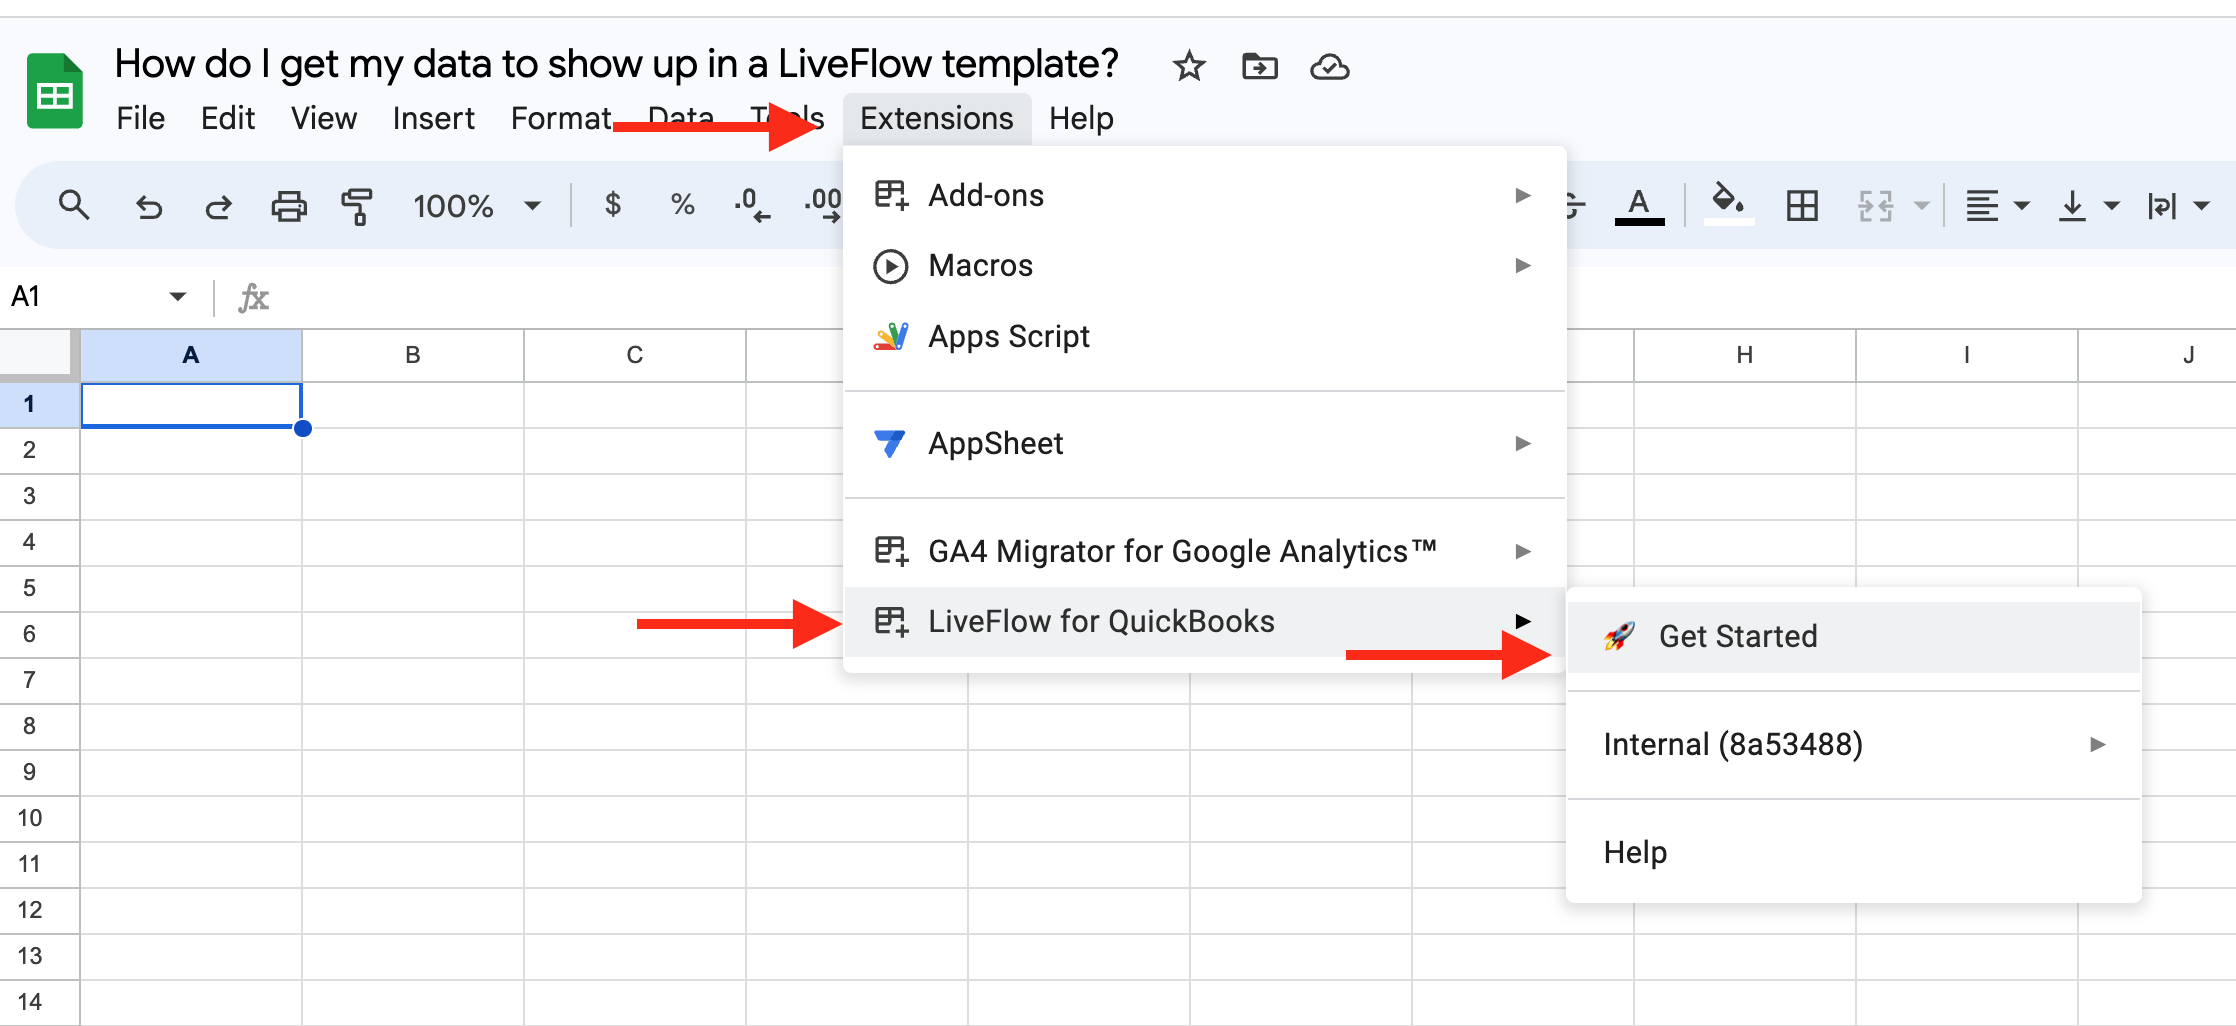
Task: Click the spreadsheet title
Action: pos(616,64)
